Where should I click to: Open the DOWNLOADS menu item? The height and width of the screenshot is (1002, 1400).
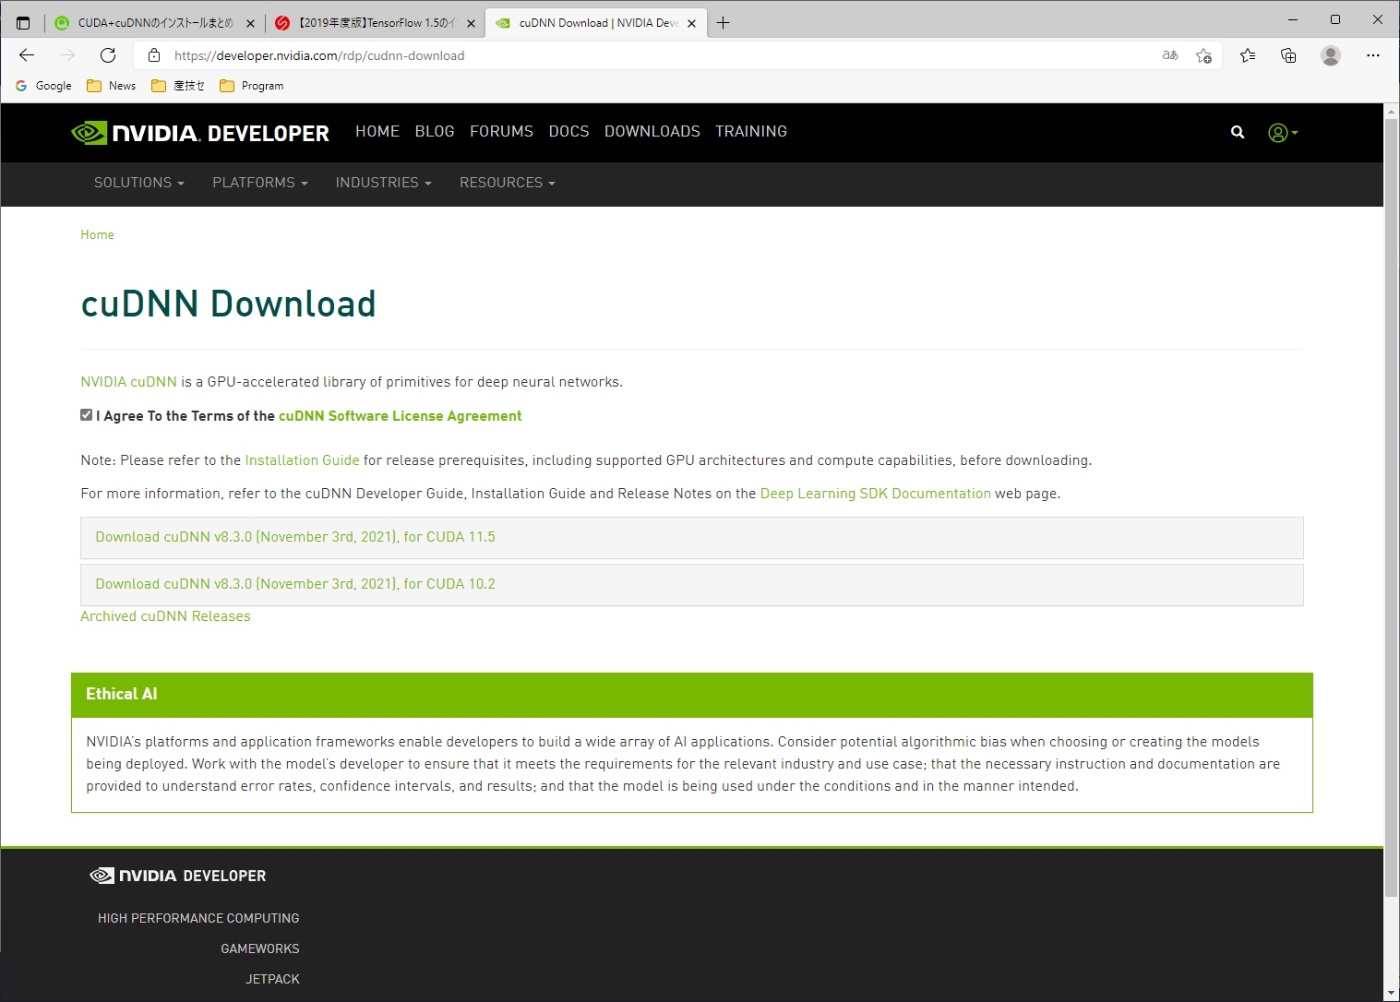click(x=652, y=132)
